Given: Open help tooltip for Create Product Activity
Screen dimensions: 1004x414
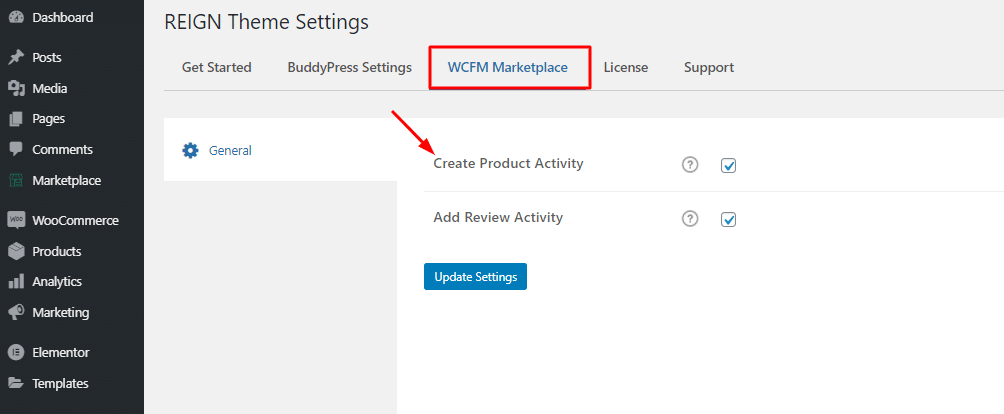Looking at the screenshot, I should pyautogui.click(x=690, y=165).
